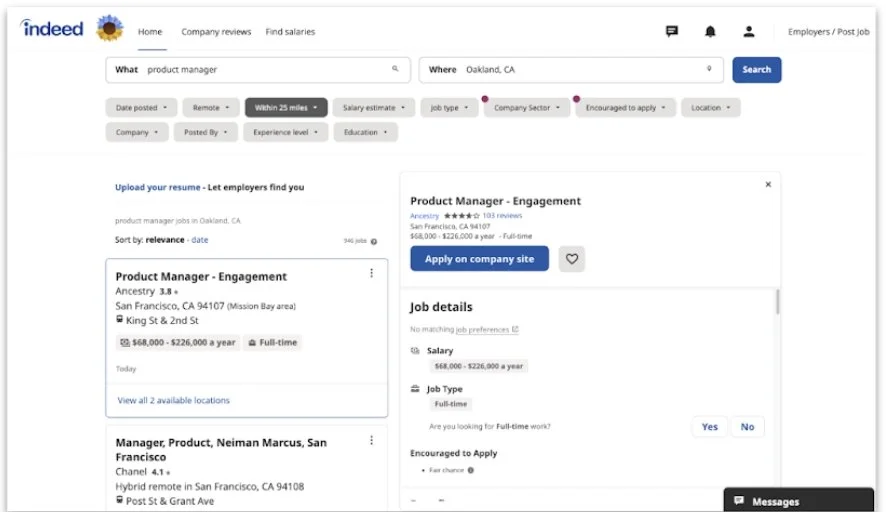Image resolution: width=886 pixels, height=512 pixels.
Task: Expand the Posted By filter
Action: pyautogui.click(x=206, y=132)
